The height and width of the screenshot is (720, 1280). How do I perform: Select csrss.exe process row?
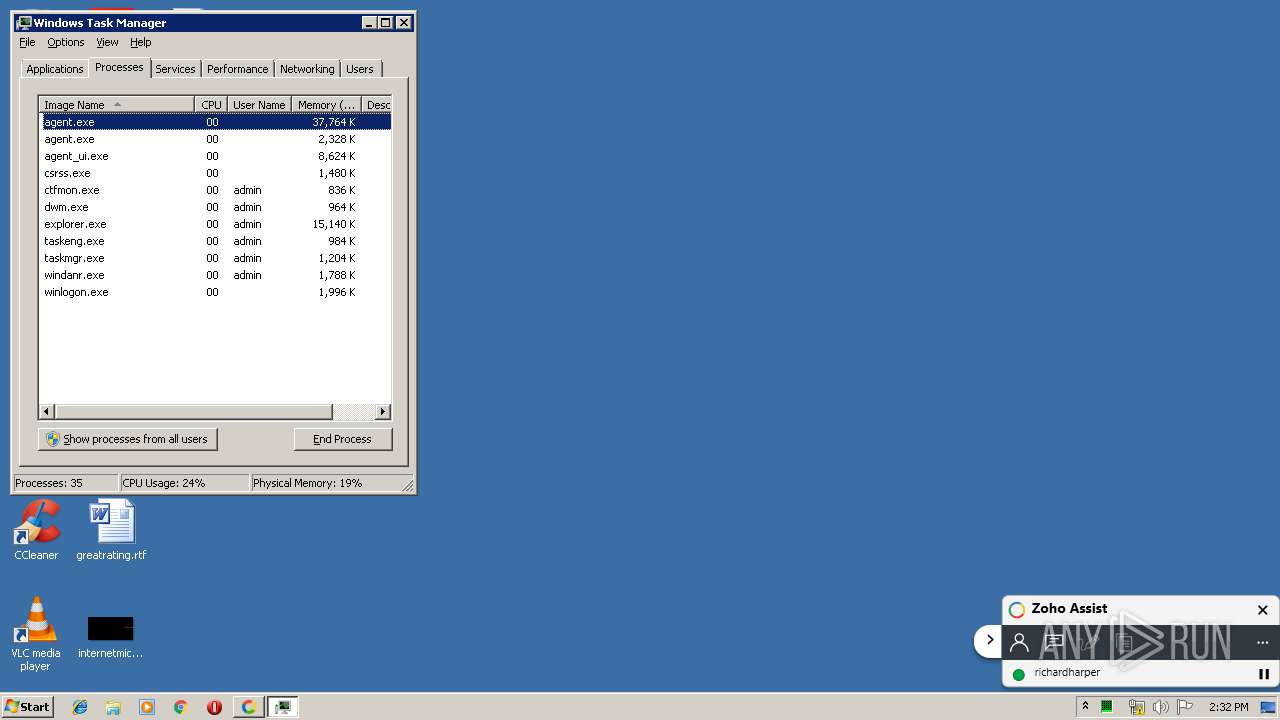pos(215,173)
